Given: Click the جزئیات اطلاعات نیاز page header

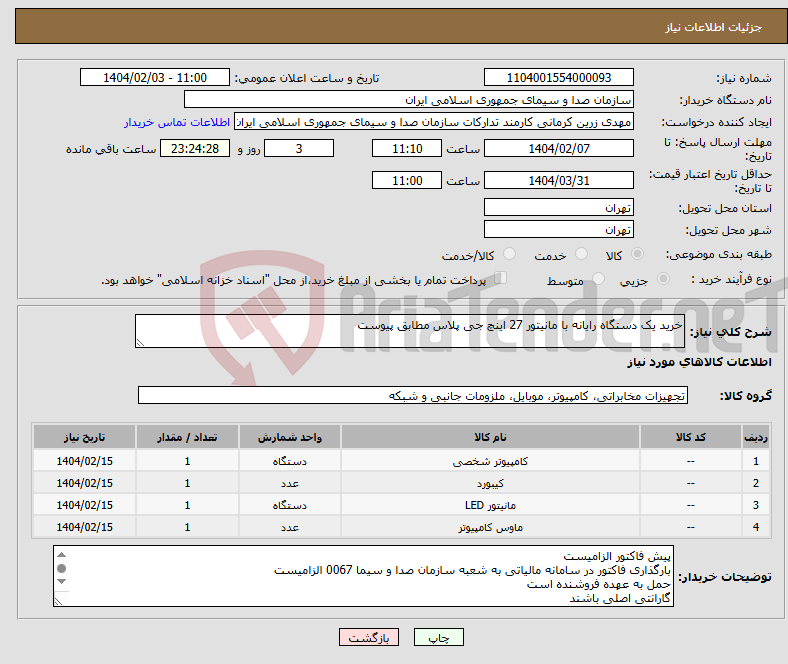Looking at the screenshot, I should pyautogui.click(x=713, y=27).
